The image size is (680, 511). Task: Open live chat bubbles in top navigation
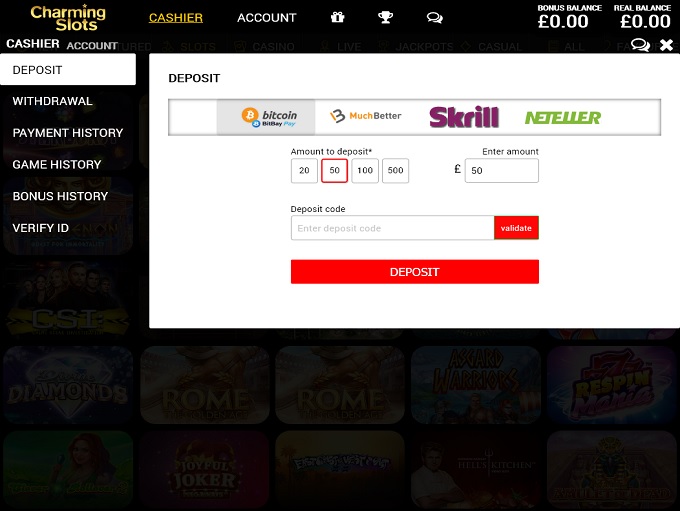435,18
